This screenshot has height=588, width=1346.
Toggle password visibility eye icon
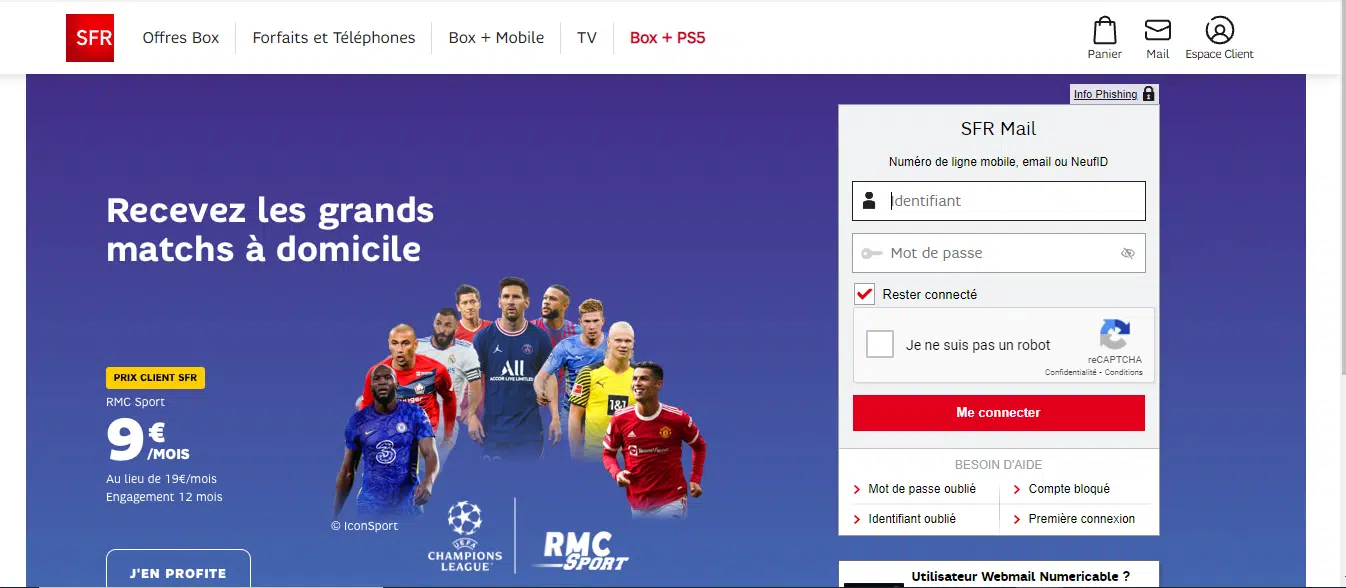pos(1128,254)
